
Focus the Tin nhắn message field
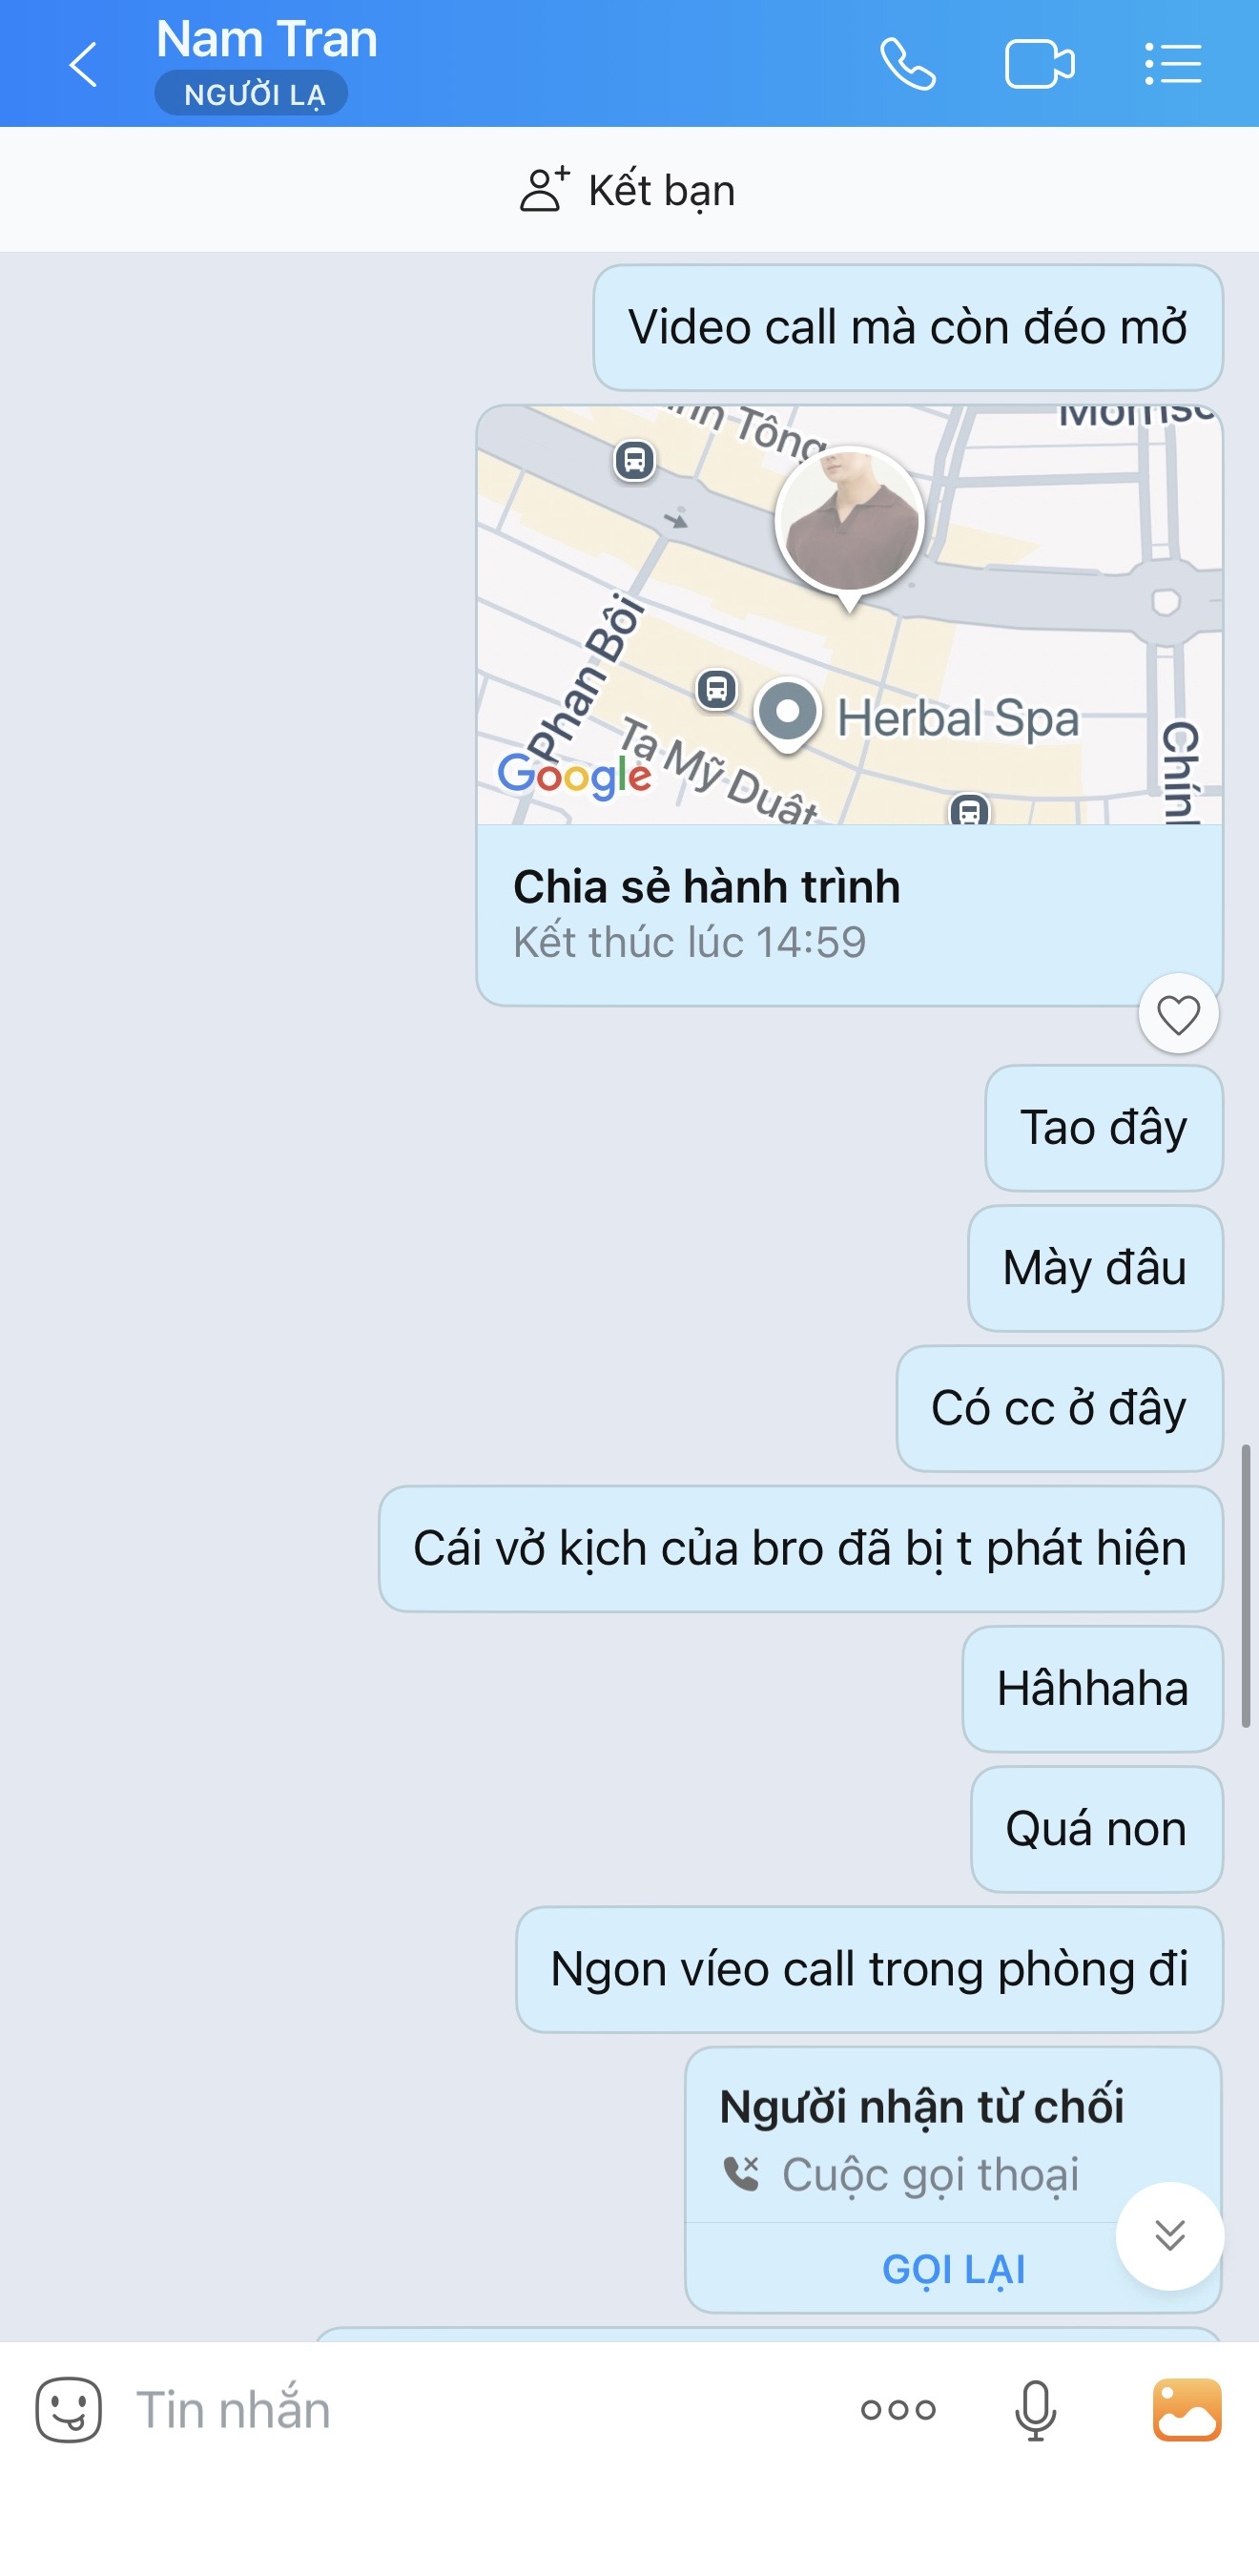click(480, 2410)
